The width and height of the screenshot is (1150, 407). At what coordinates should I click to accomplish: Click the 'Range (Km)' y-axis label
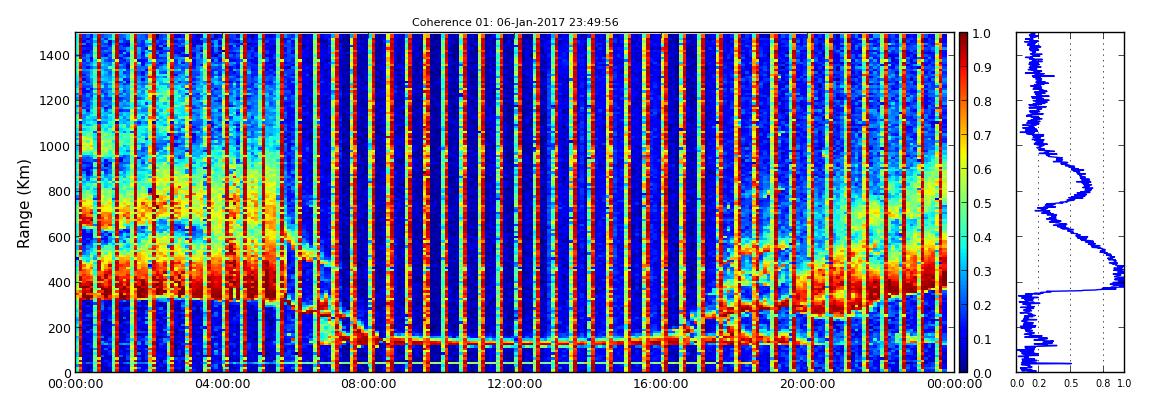point(24,203)
